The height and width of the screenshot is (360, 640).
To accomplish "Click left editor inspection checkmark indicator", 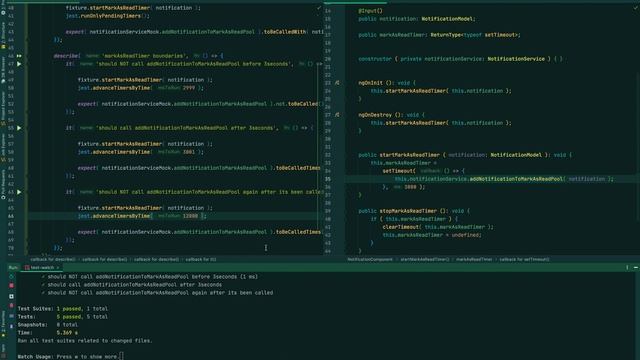I will (x=319, y=8).
